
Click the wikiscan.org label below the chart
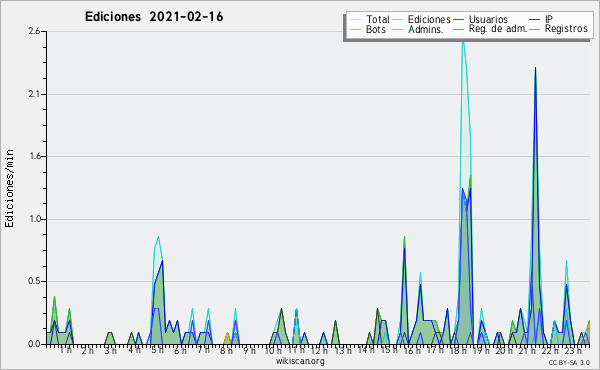pos(300,361)
